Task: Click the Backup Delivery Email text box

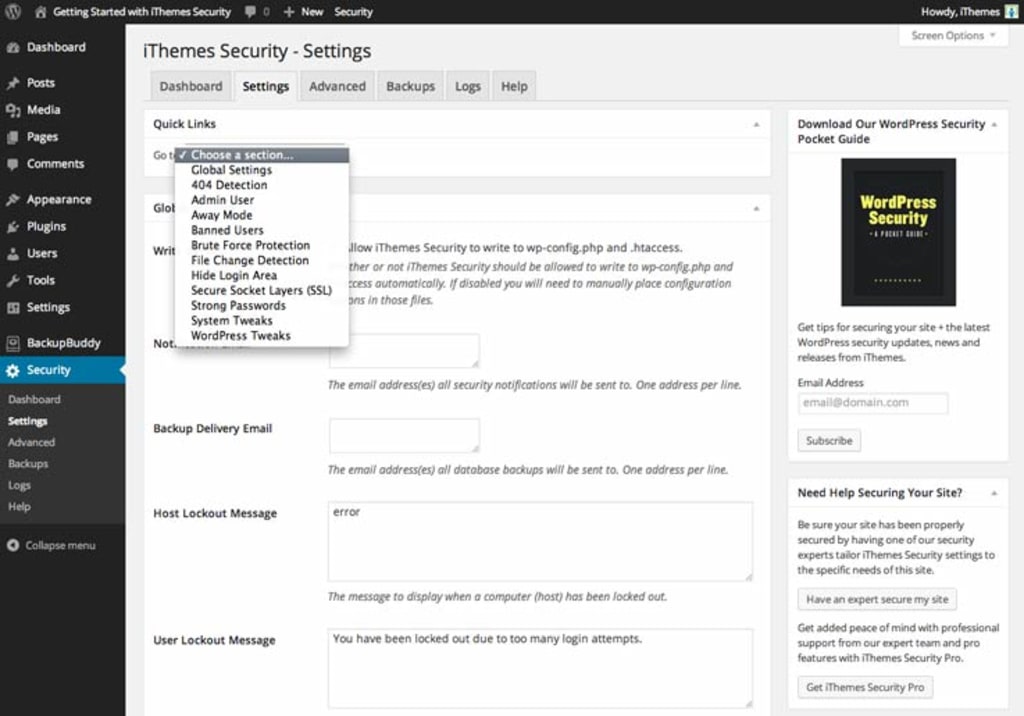Action: pos(404,436)
